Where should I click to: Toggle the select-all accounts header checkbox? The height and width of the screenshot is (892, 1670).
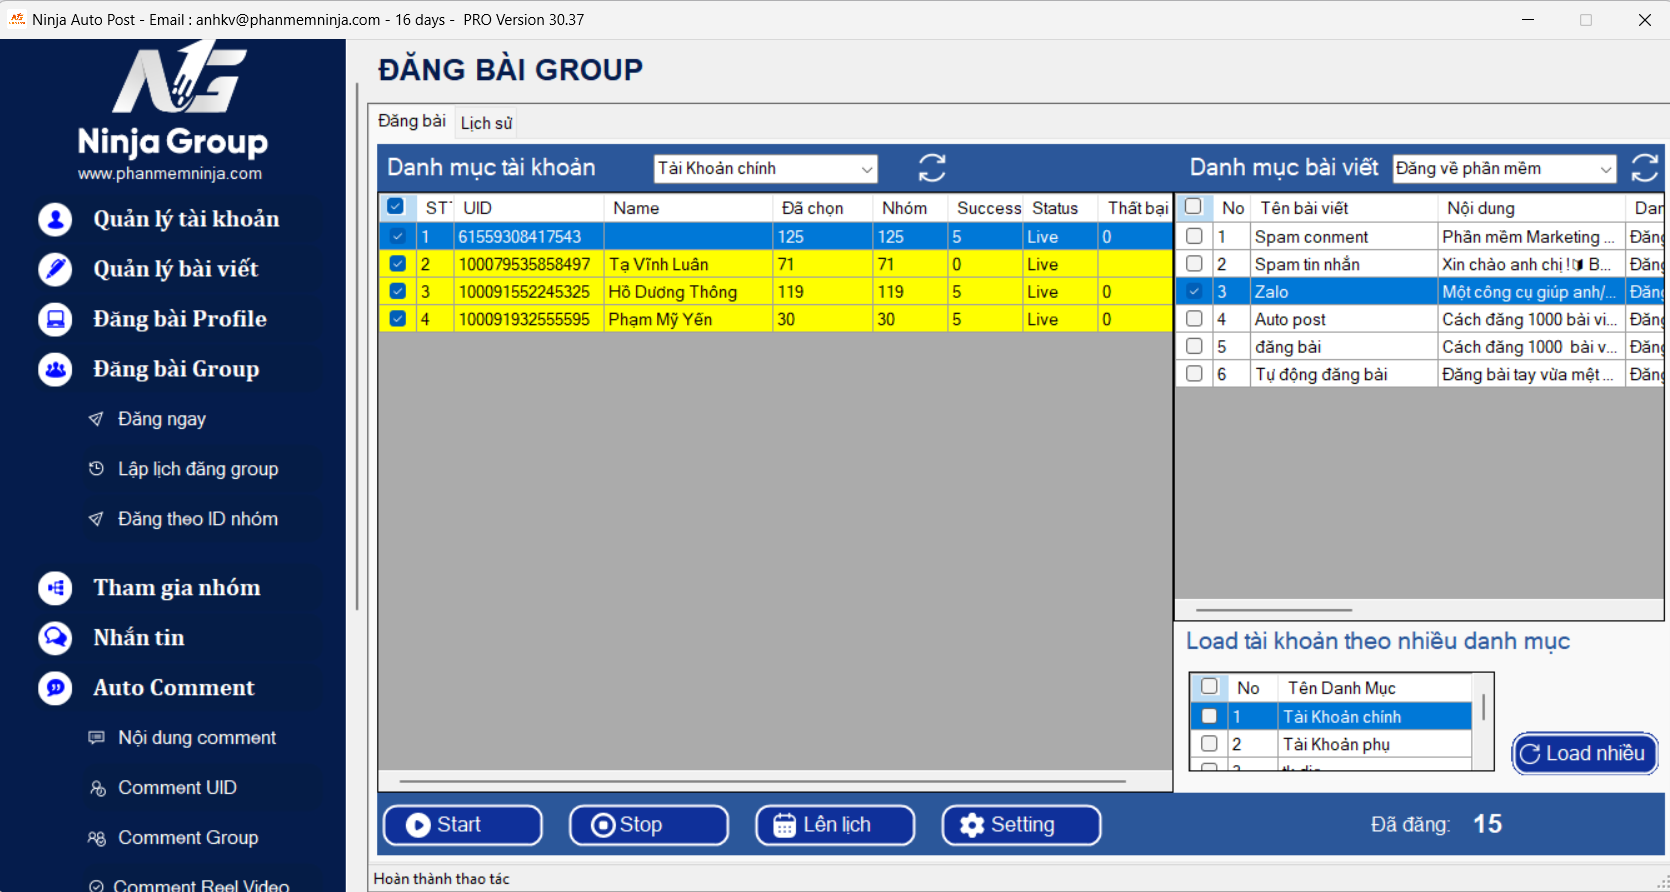pos(396,207)
